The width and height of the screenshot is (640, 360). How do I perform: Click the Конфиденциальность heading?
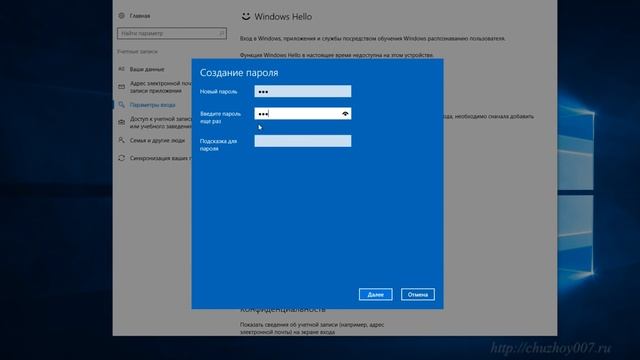[283, 311]
